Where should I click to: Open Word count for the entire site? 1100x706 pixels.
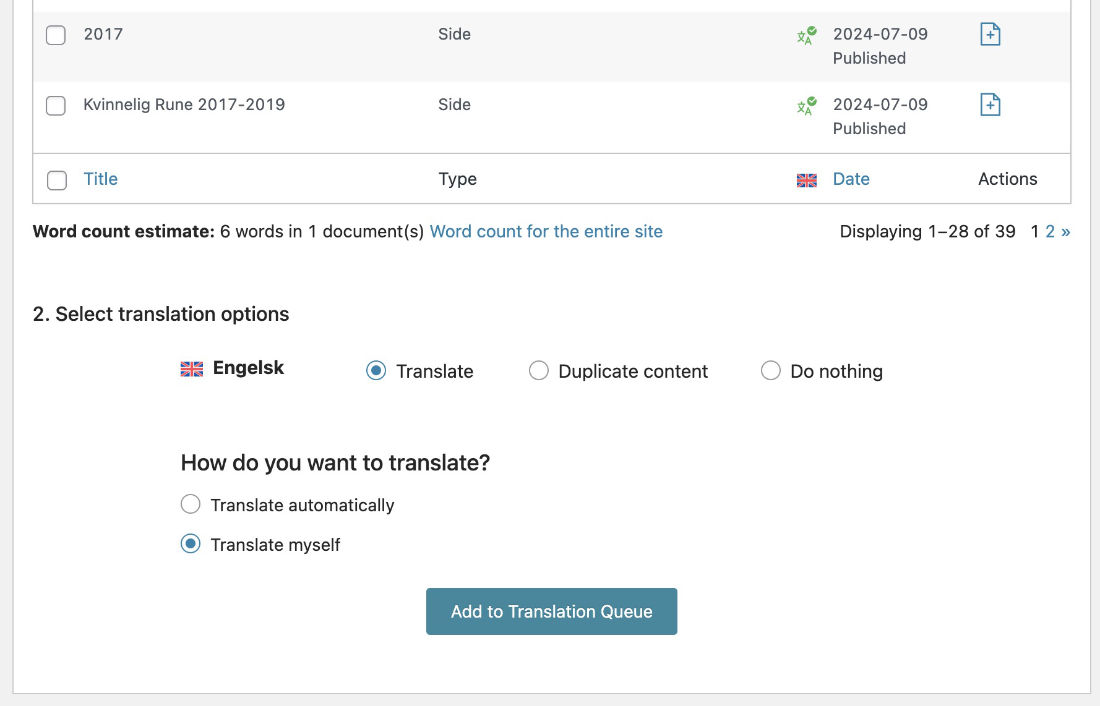(546, 231)
